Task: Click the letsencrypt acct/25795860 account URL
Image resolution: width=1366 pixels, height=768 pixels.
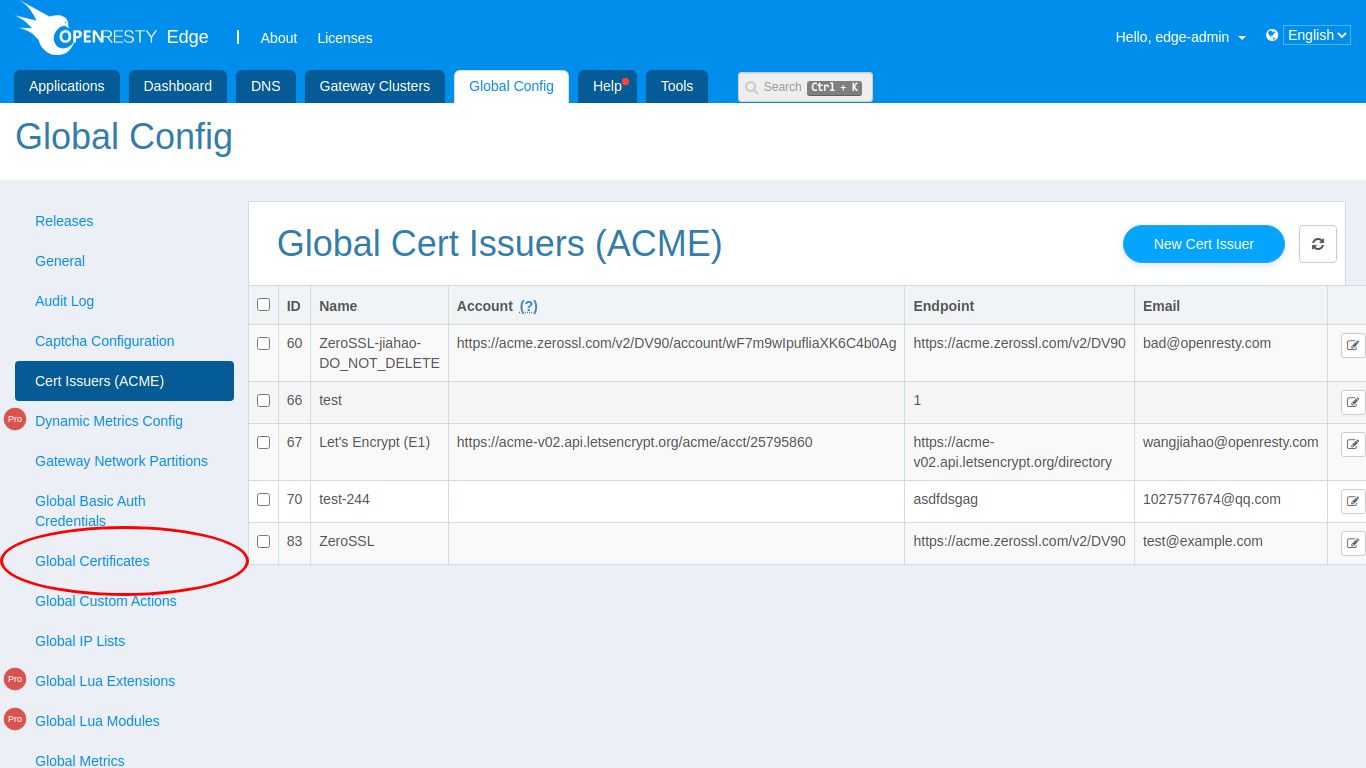Action: pyautogui.click(x=635, y=442)
